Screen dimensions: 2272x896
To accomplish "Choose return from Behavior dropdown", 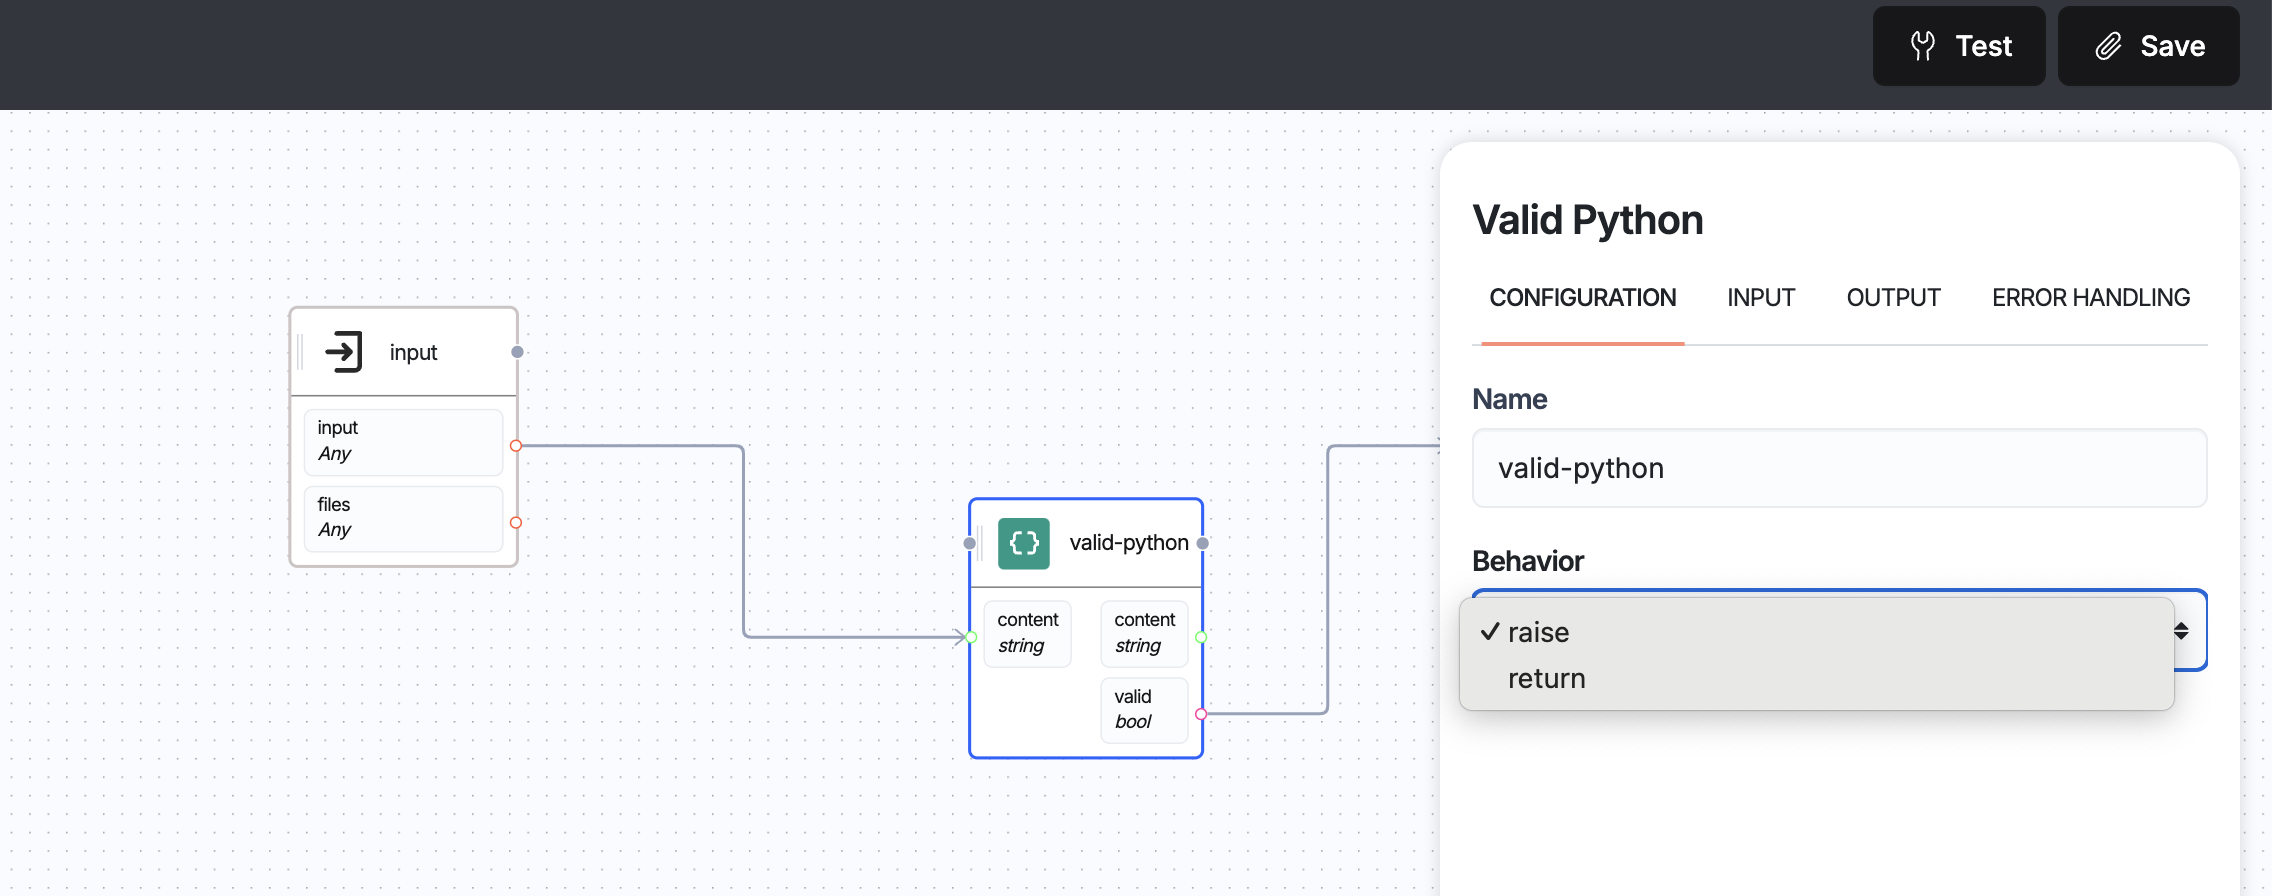I will click(1546, 679).
